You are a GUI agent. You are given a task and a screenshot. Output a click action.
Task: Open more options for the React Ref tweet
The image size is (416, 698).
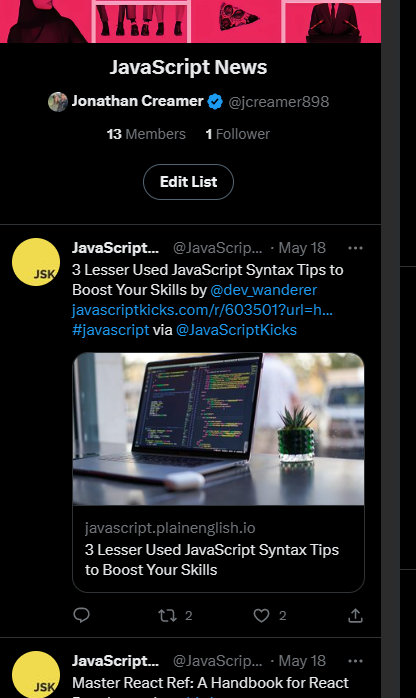pyautogui.click(x=355, y=661)
